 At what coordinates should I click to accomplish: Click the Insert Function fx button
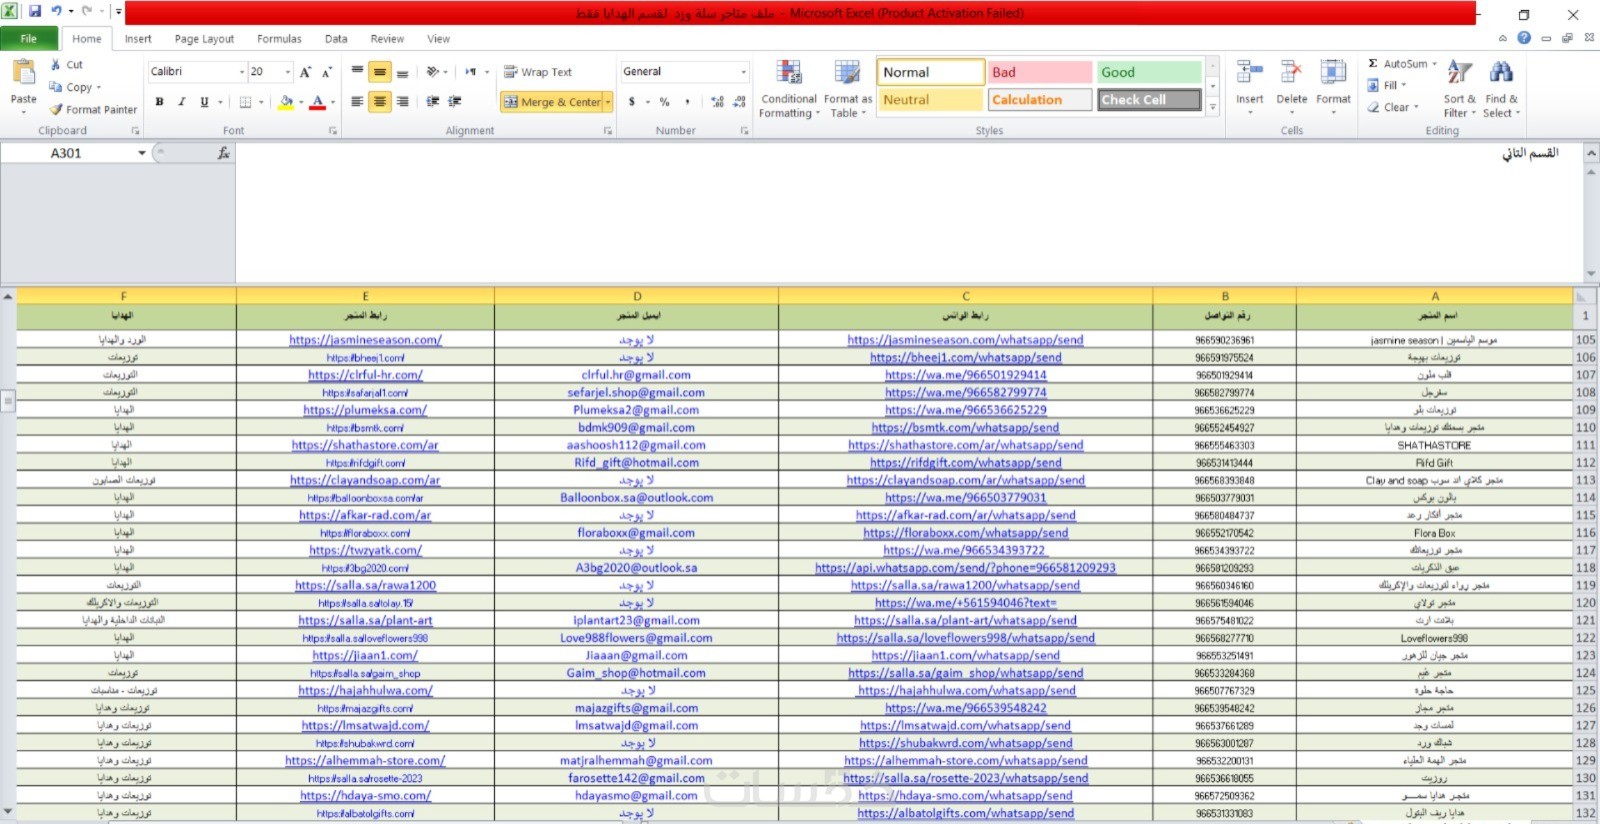pyautogui.click(x=223, y=153)
